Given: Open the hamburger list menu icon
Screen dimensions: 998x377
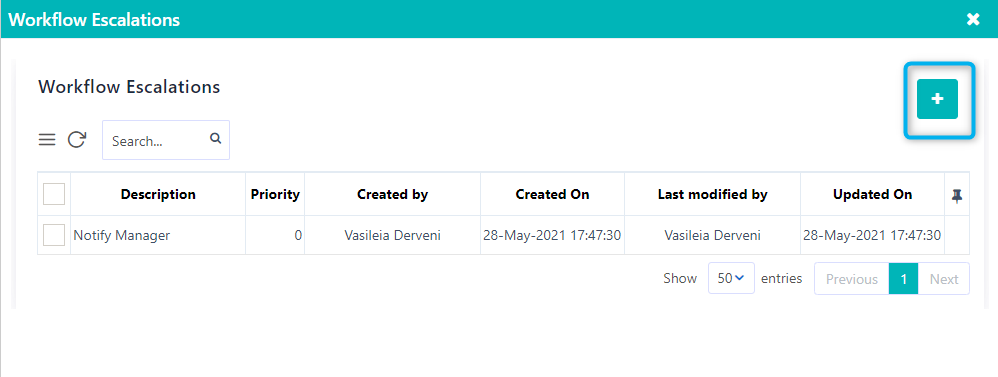Looking at the screenshot, I should (x=47, y=139).
